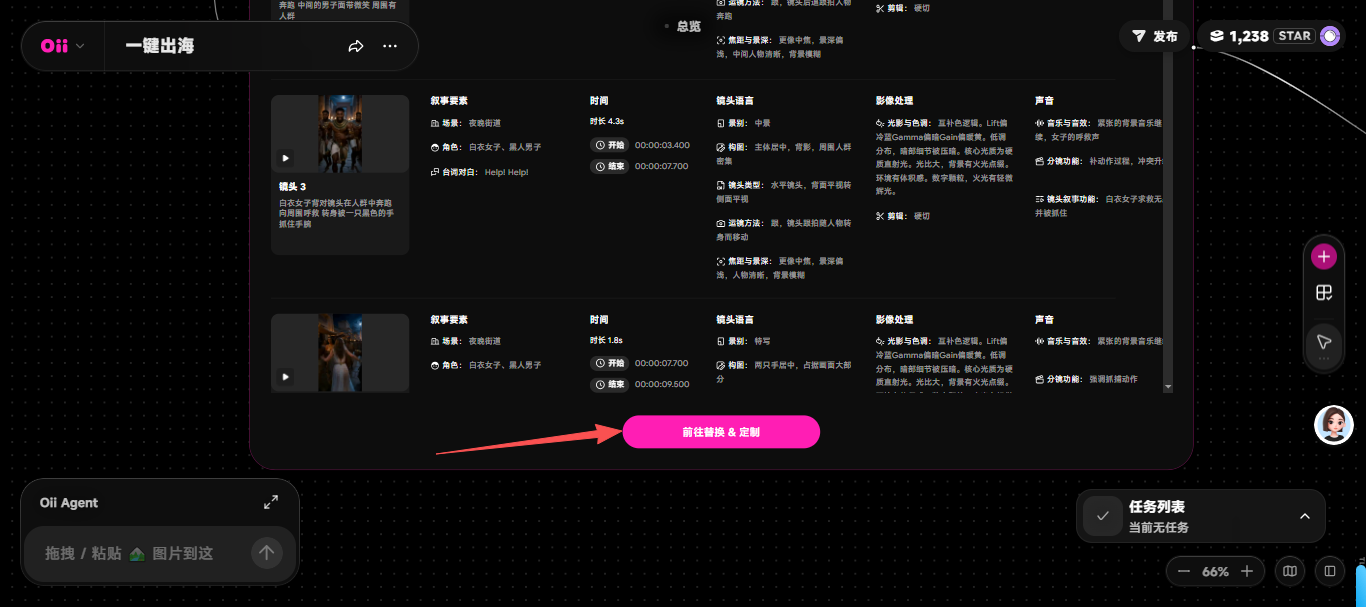Click 景别: 特写 in fourth shot row
Screen dimensions: 1366x607
[743, 341]
